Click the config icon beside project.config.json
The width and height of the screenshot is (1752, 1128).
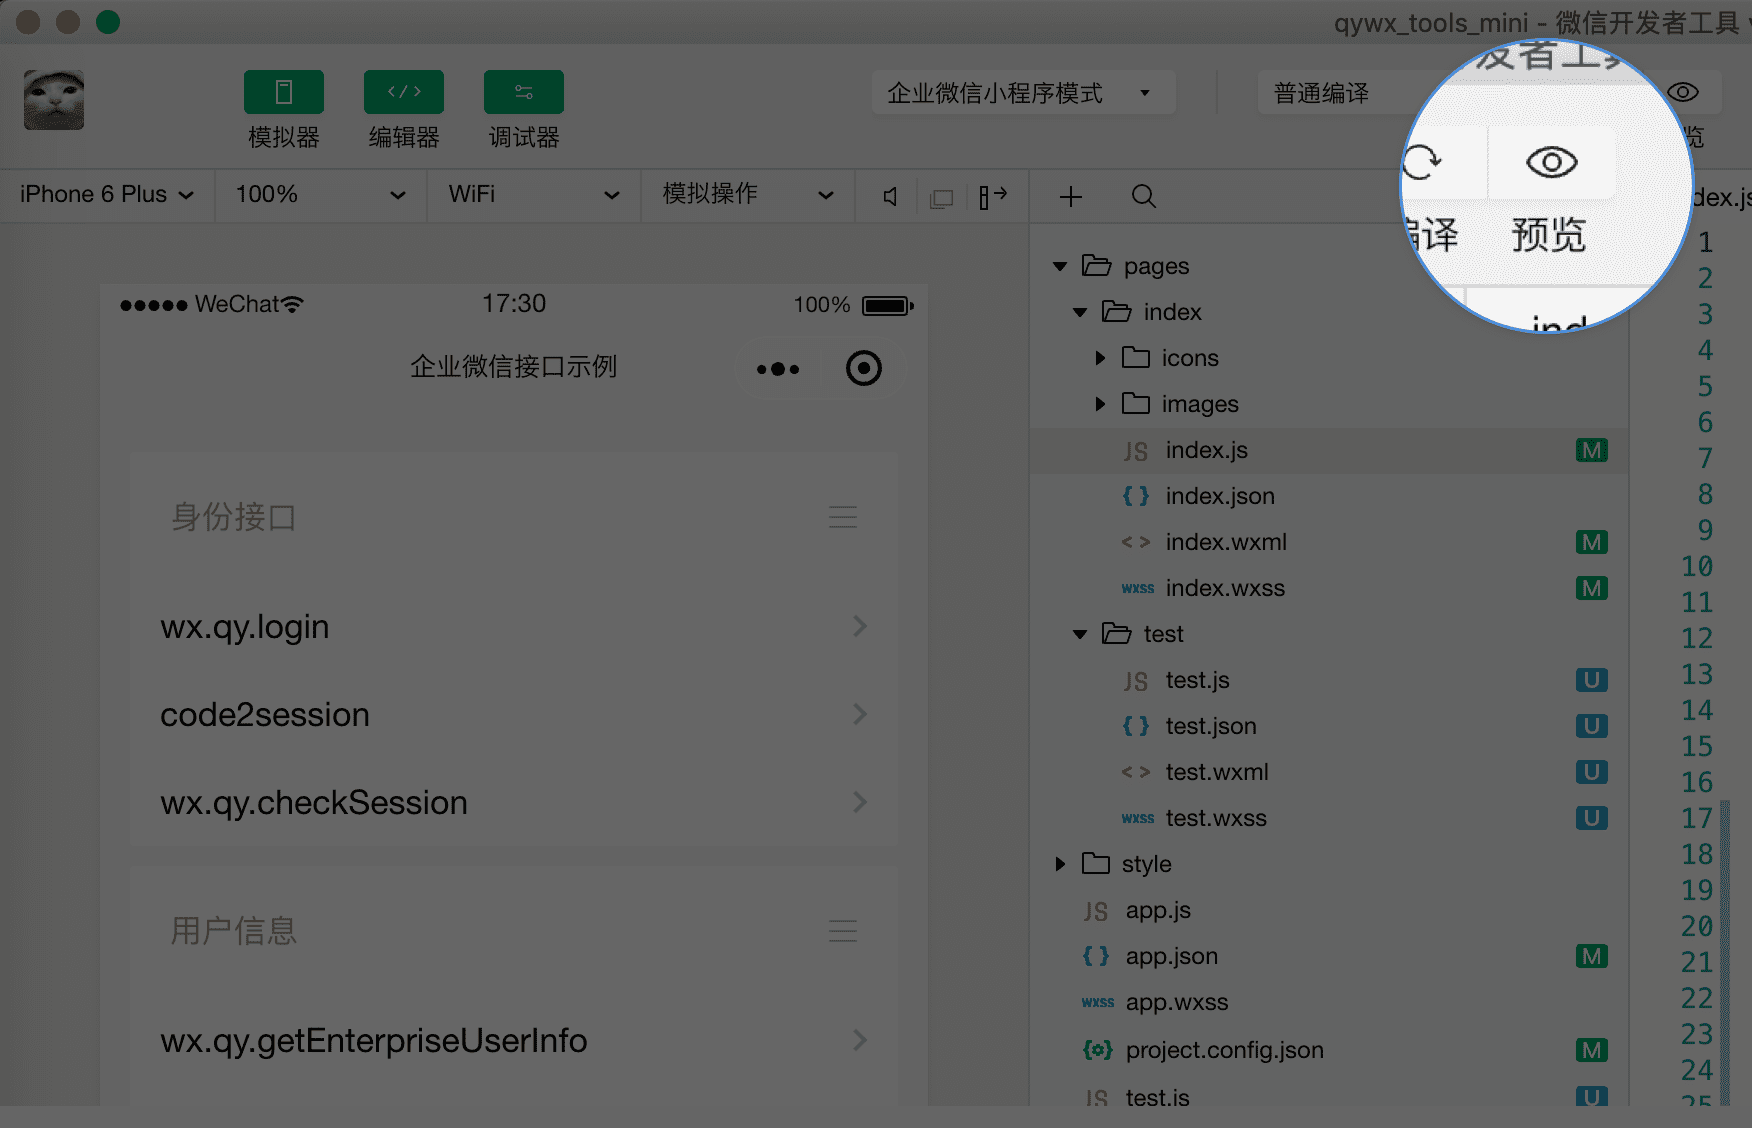tap(1097, 1050)
